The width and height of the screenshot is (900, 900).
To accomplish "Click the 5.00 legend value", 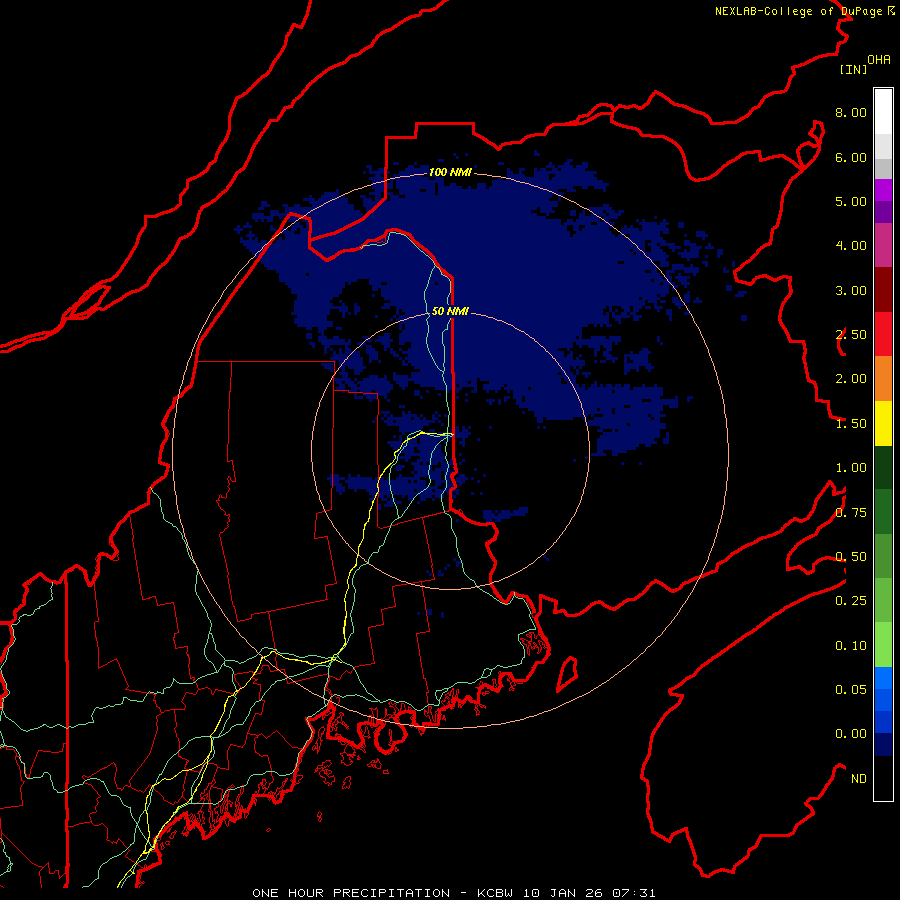I will click(851, 201).
